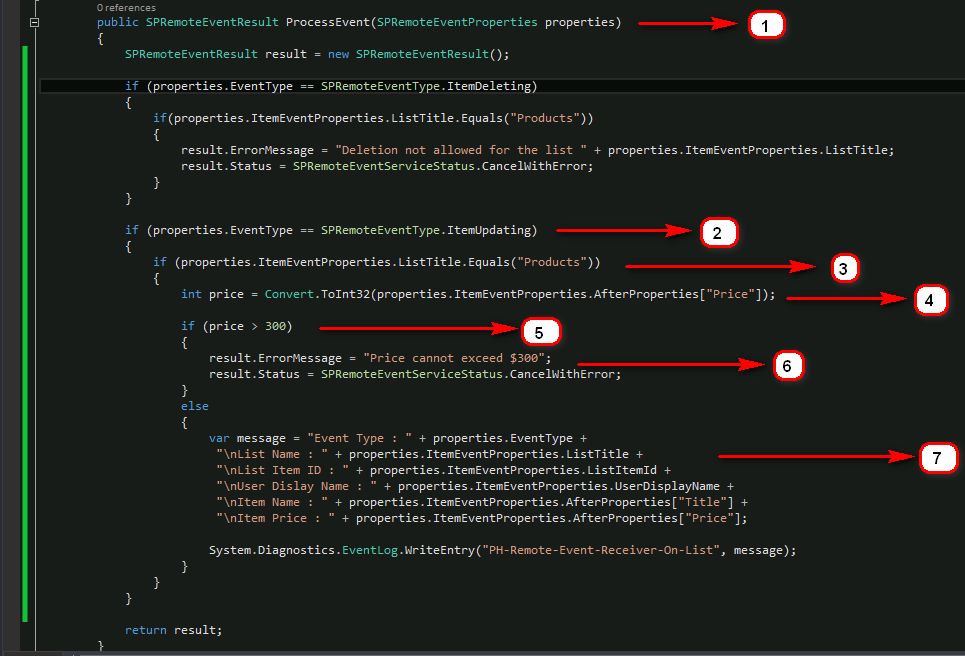The width and height of the screenshot is (965, 656).
Task: Click the "WriteEntry" method call
Action: coord(440,550)
